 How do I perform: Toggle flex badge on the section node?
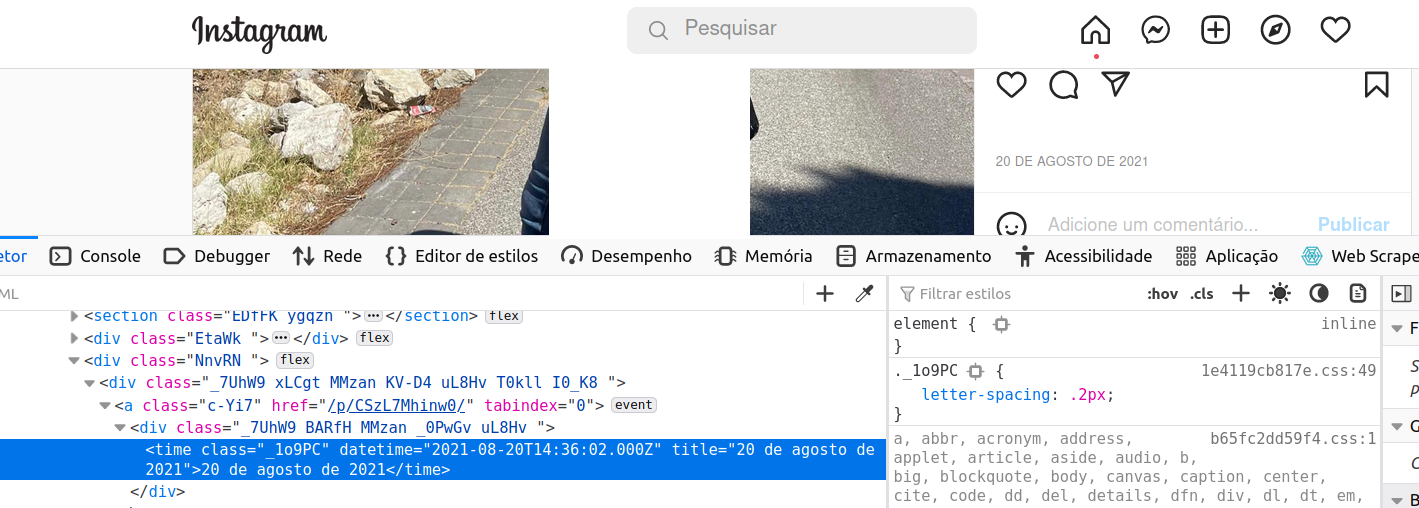(x=504, y=316)
